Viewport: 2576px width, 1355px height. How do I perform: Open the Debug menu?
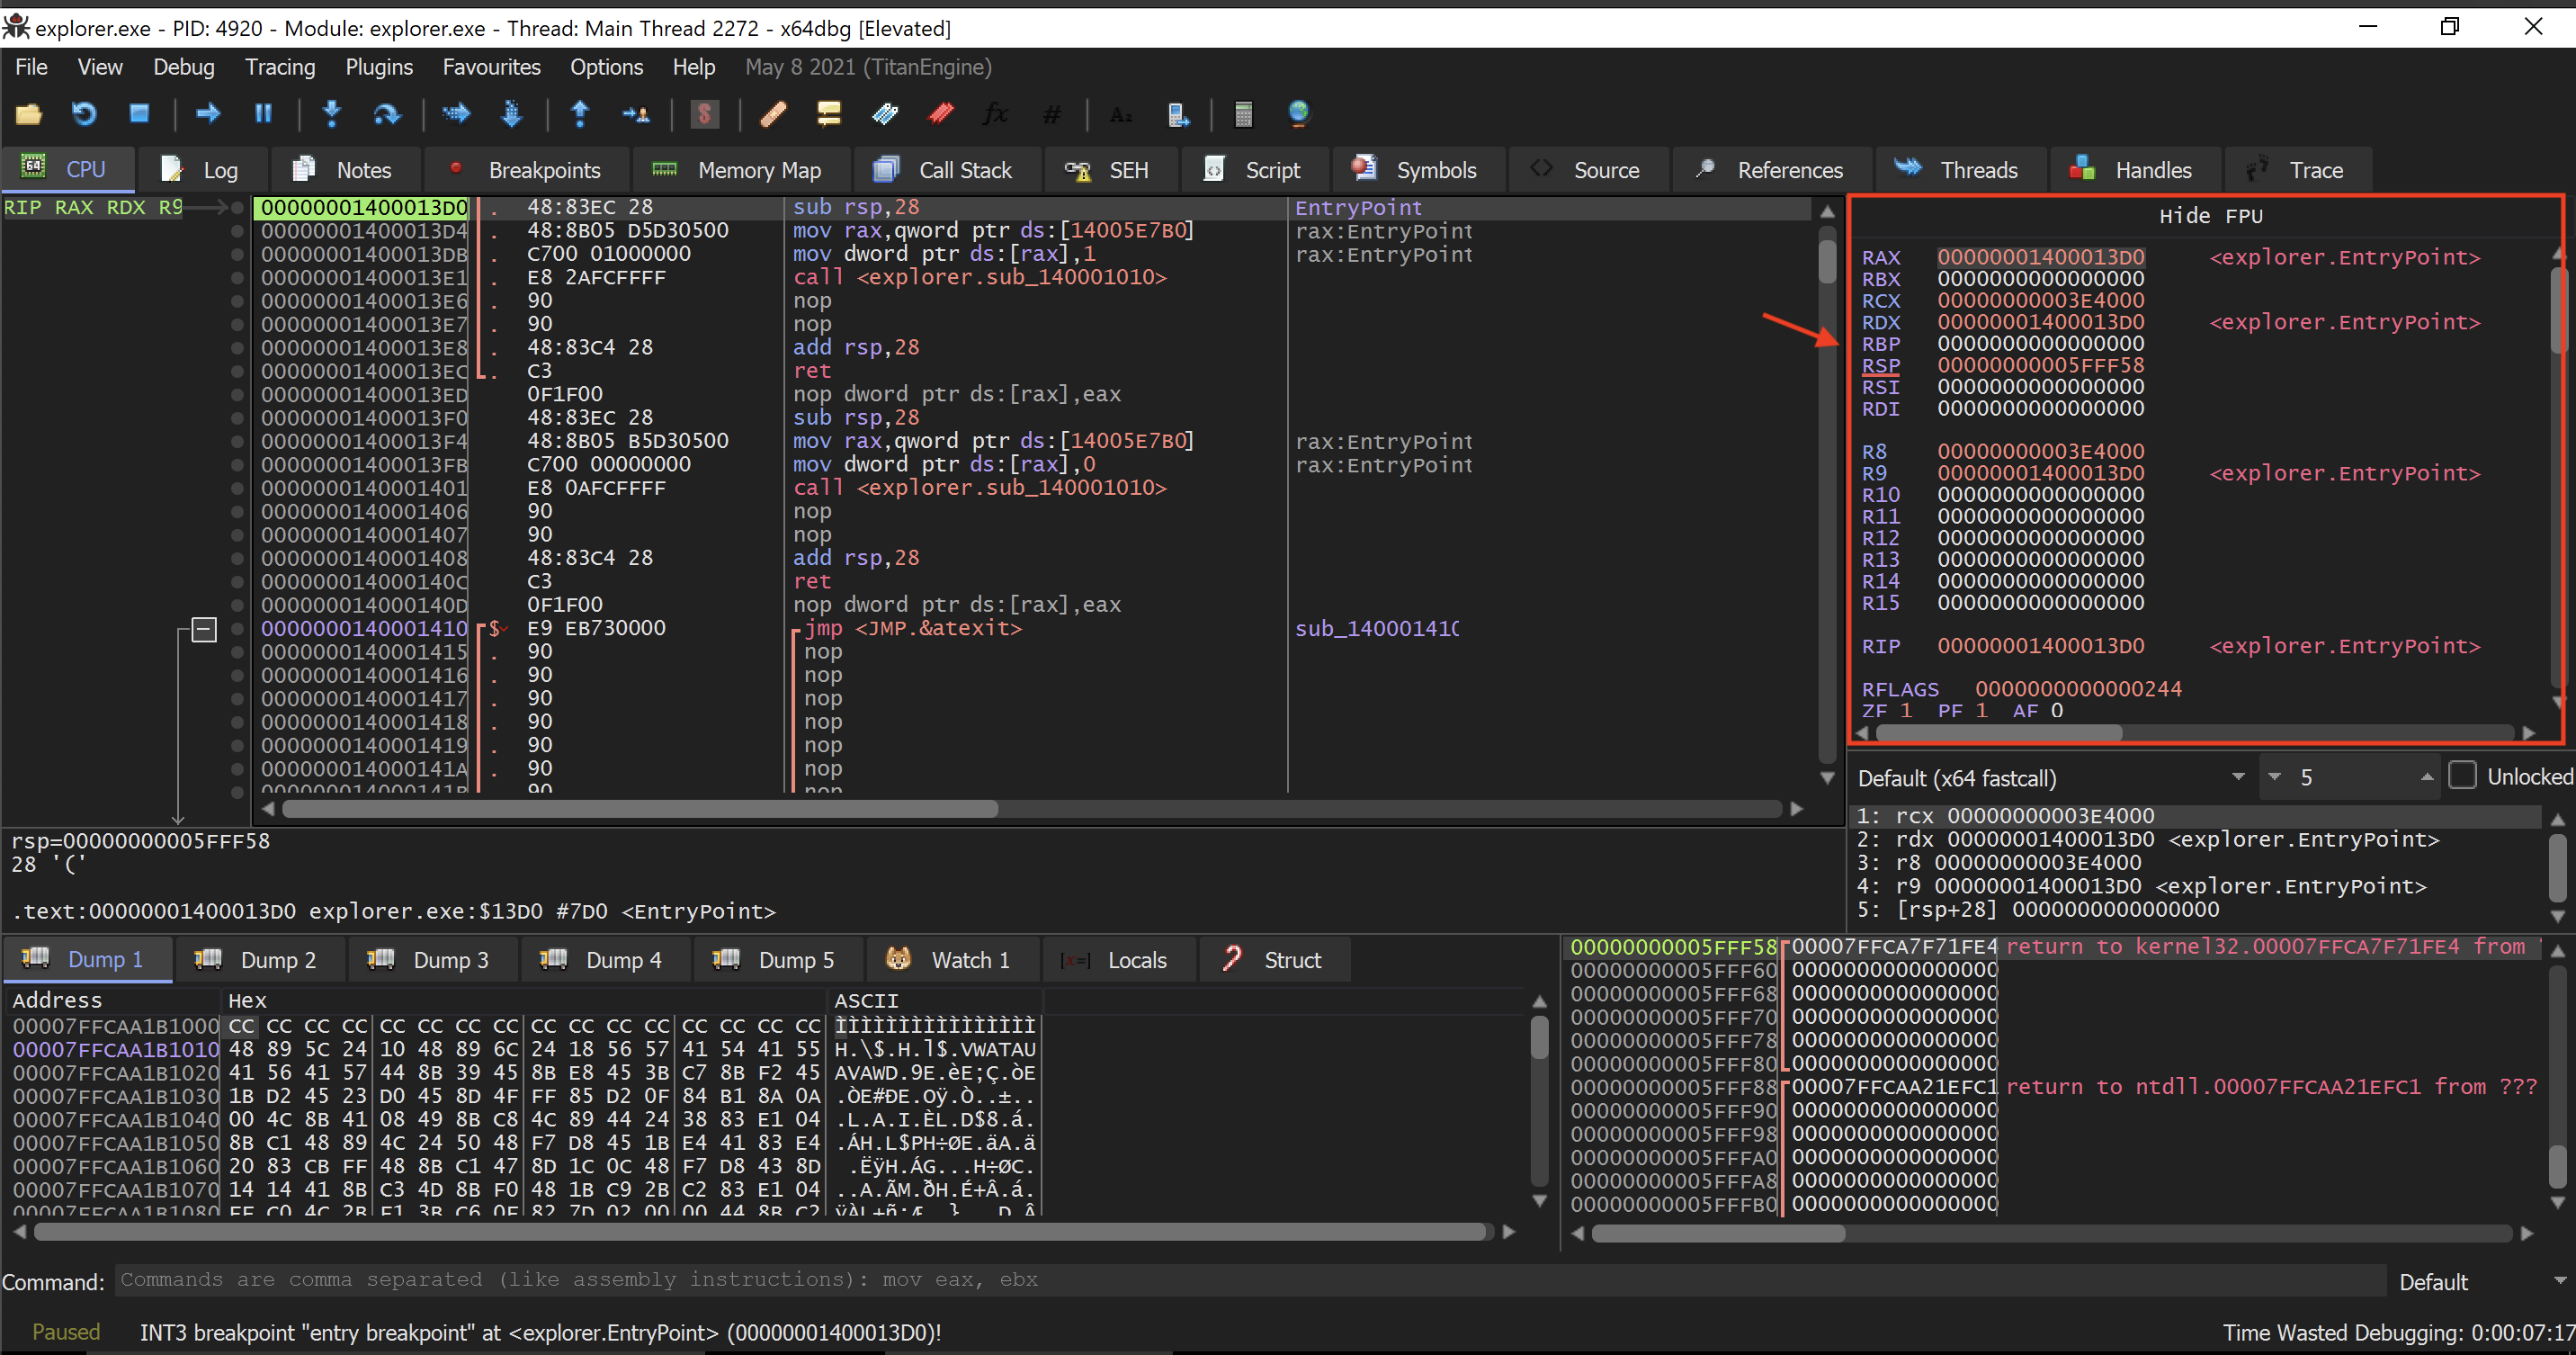183,67
